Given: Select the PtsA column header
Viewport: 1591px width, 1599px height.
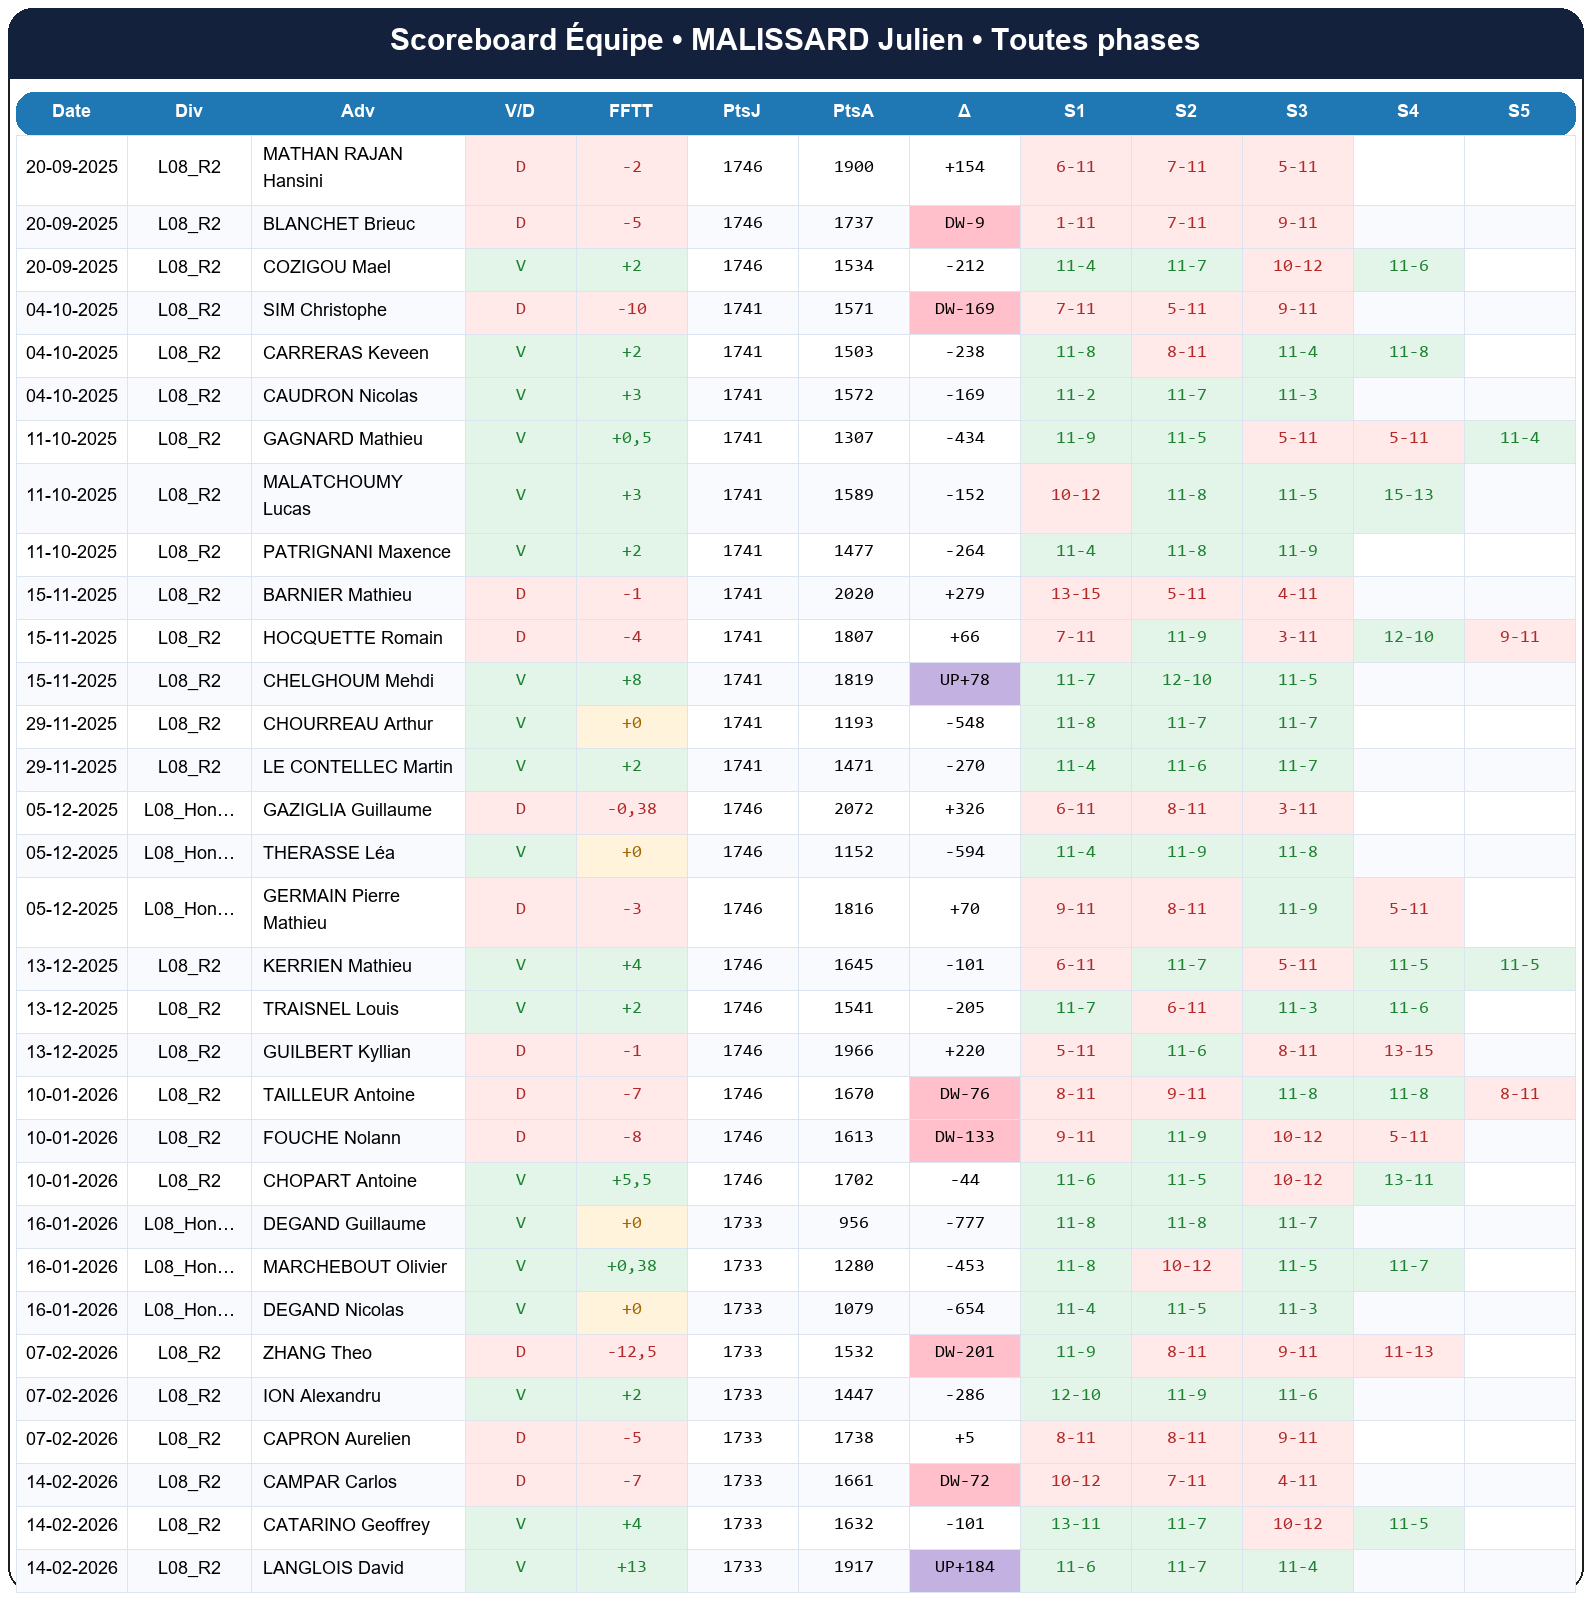Looking at the screenshot, I should (x=853, y=111).
